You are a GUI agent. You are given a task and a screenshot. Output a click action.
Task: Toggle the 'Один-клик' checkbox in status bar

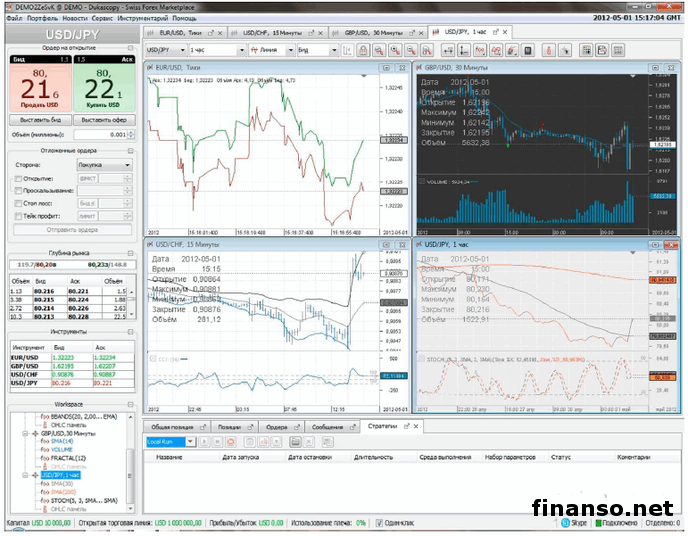click(x=378, y=522)
